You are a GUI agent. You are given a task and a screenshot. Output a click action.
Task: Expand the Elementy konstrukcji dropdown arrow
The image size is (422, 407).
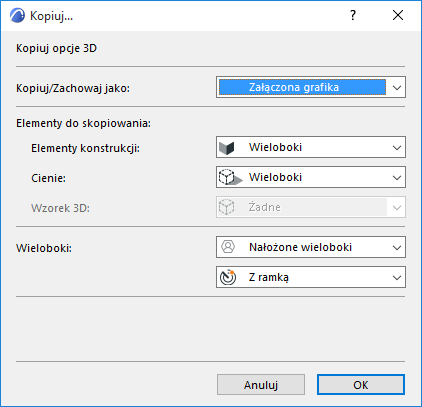tap(397, 148)
